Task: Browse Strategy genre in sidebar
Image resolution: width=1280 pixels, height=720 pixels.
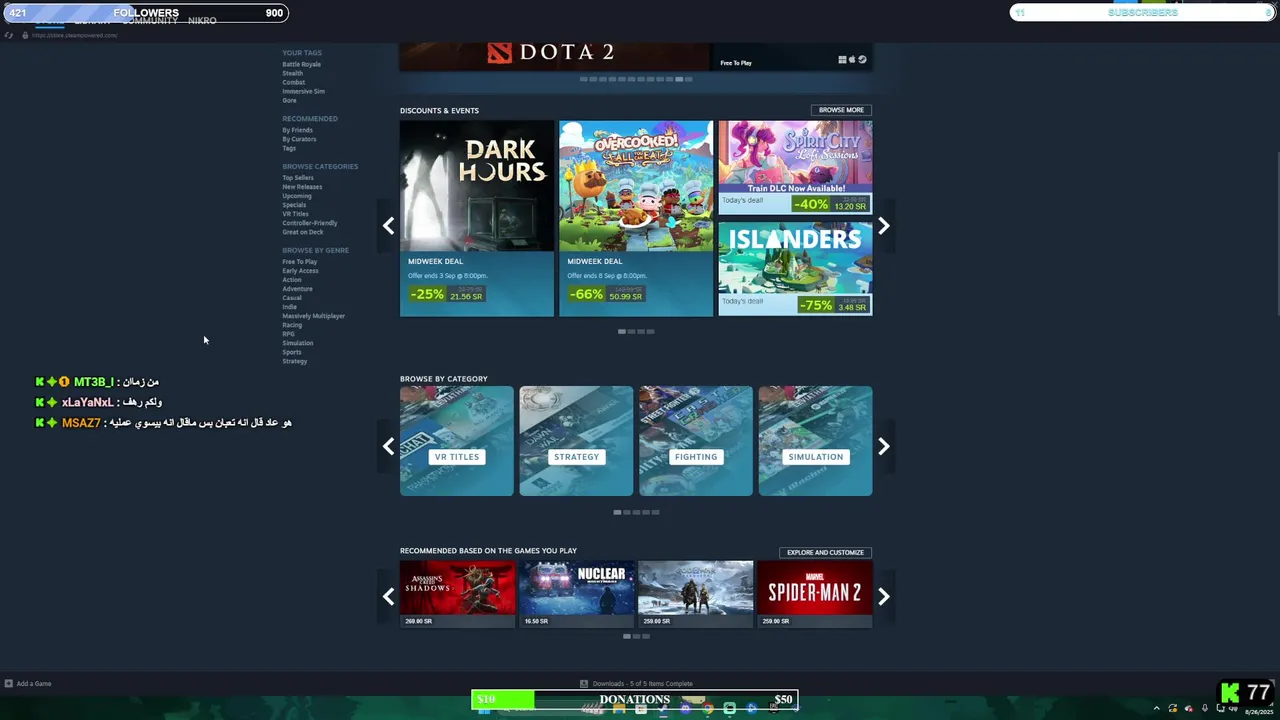Action: click(294, 361)
